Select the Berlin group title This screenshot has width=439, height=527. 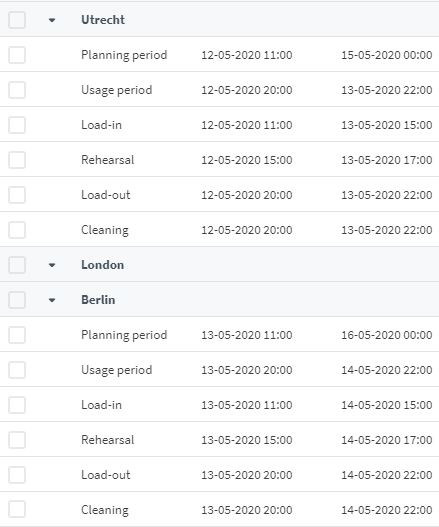pos(98,300)
